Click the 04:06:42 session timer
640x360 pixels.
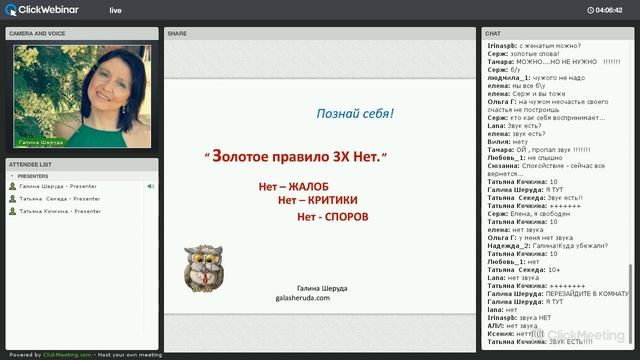pos(609,10)
